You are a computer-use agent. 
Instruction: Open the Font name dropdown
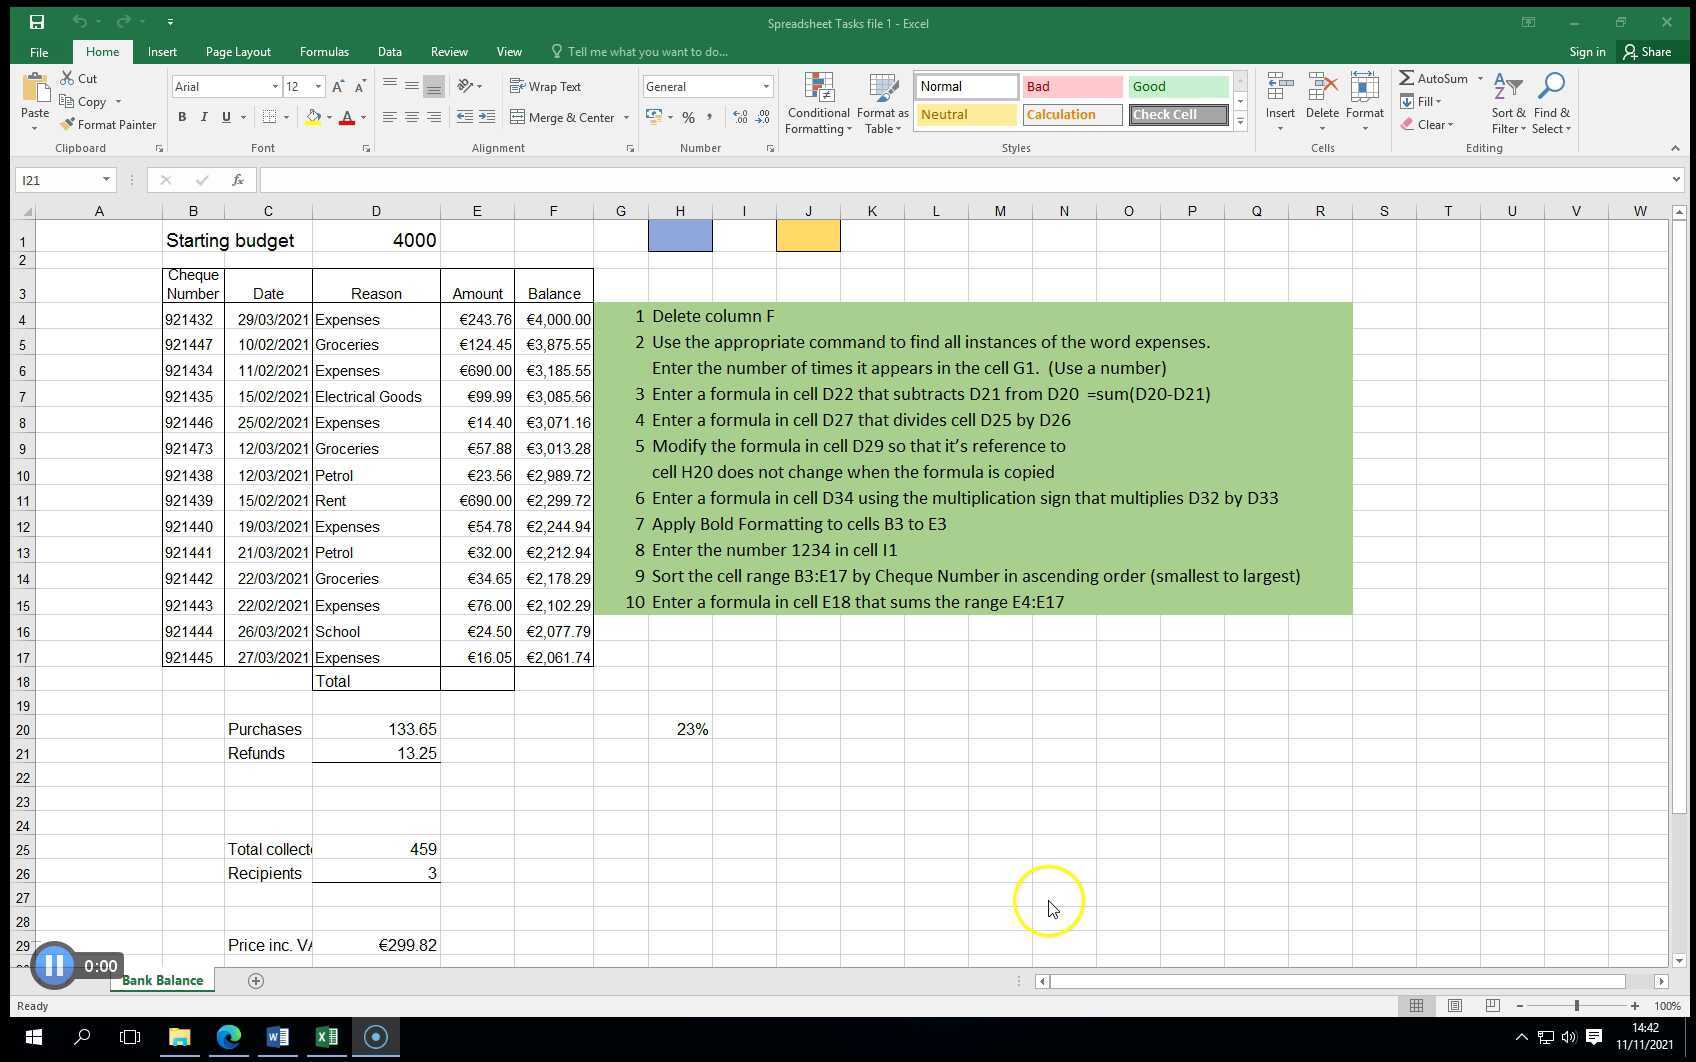(276, 86)
